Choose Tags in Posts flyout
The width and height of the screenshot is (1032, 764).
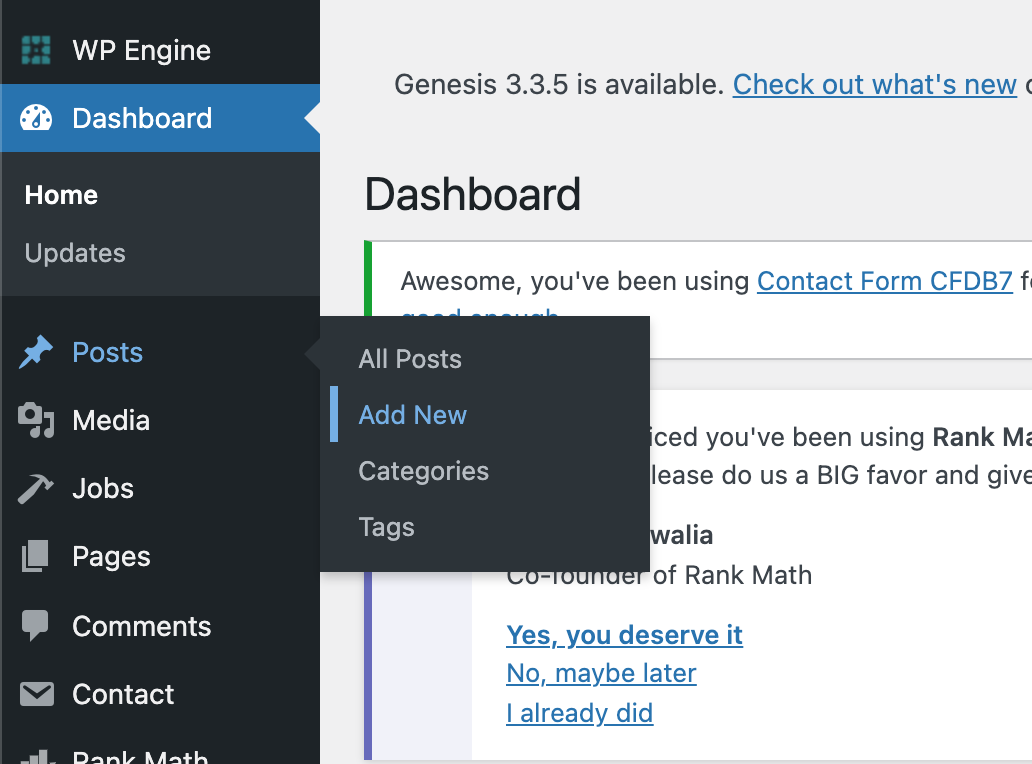(x=386, y=528)
